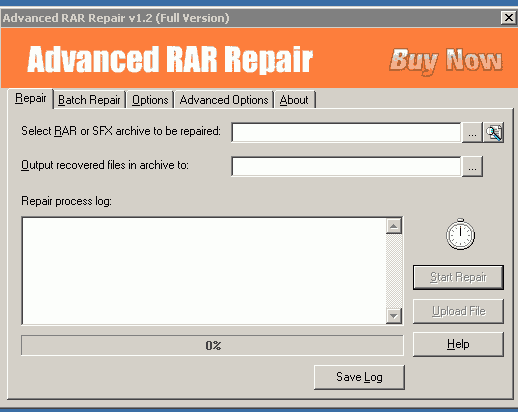The width and height of the screenshot is (518, 412).
Task: Click the search archive magnifier icon
Action: (x=494, y=133)
